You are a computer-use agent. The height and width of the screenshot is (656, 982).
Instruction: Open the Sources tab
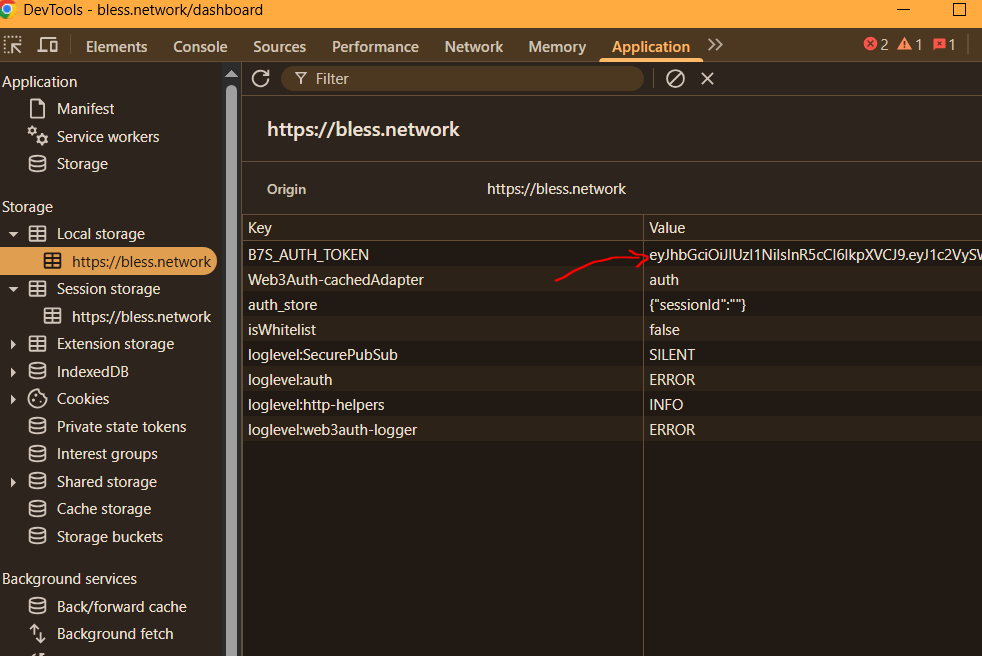pos(279,46)
